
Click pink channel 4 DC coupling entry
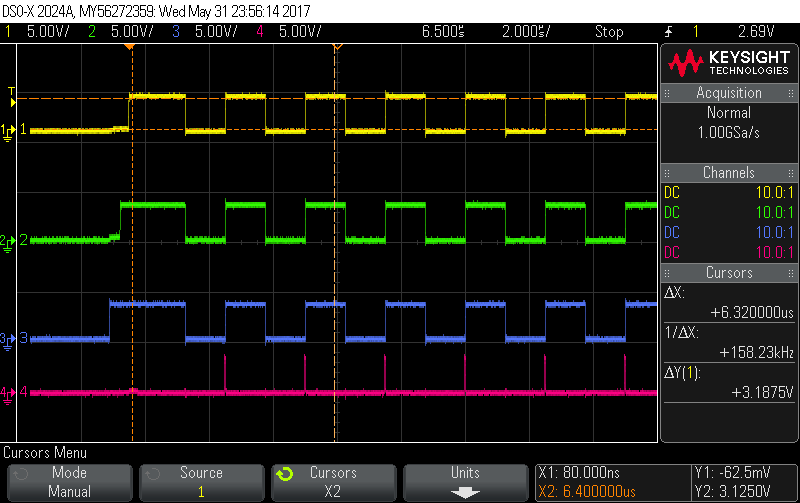(729, 252)
